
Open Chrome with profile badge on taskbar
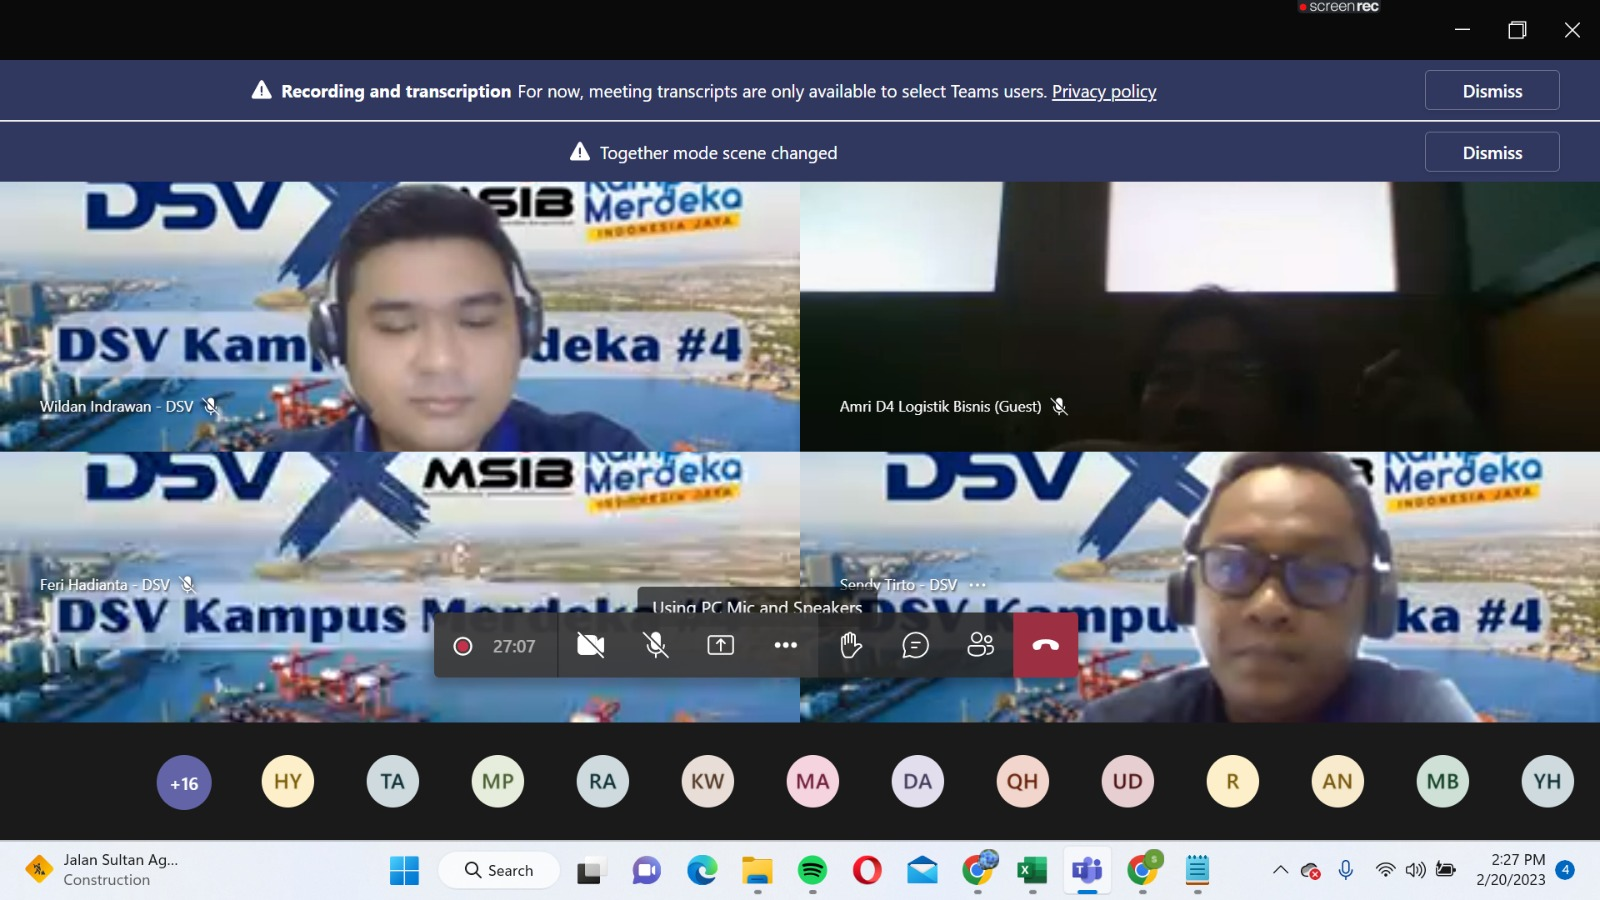pos(979,869)
